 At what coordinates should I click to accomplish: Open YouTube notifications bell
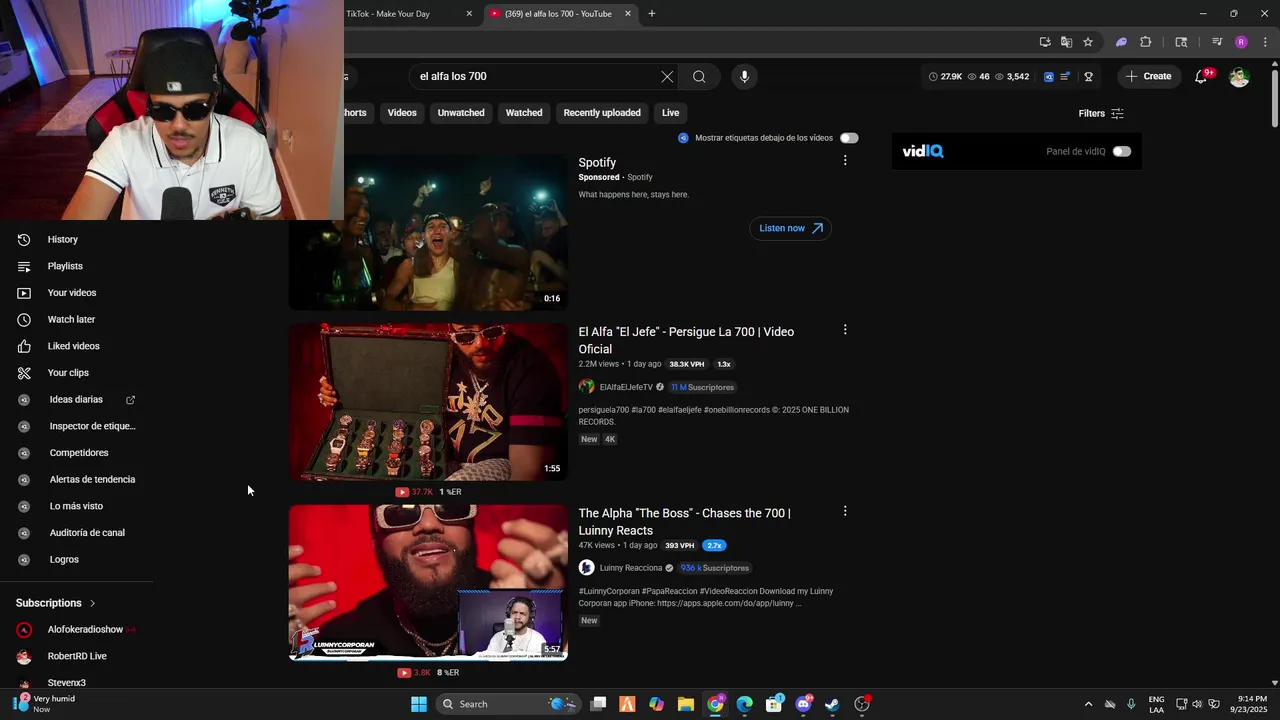(1201, 76)
